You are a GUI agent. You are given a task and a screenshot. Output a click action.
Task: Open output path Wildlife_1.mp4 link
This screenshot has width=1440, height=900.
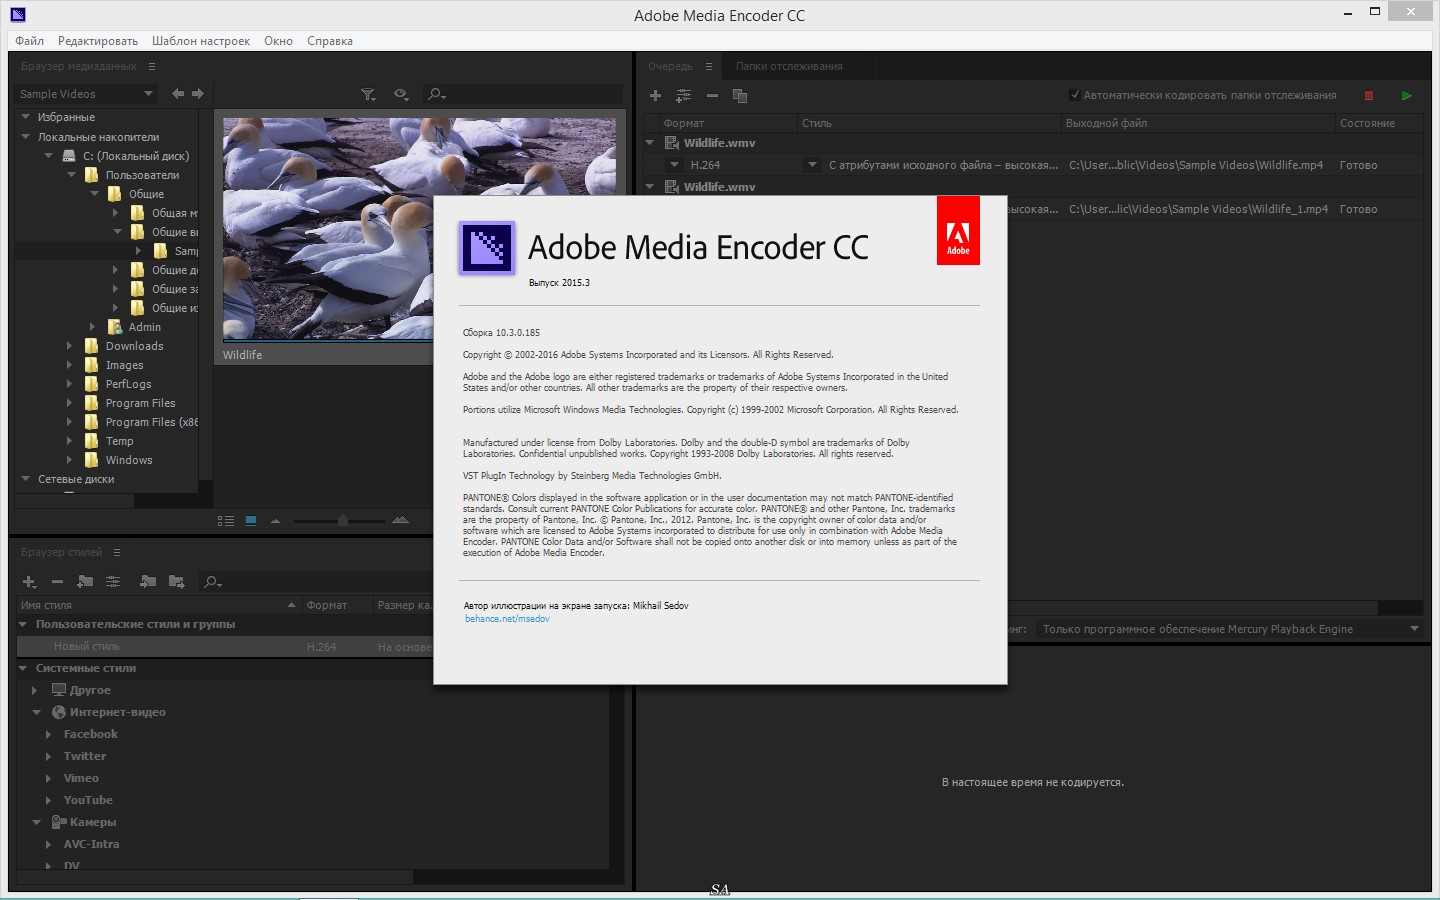pyautogui.click(x=1198, y=209)
